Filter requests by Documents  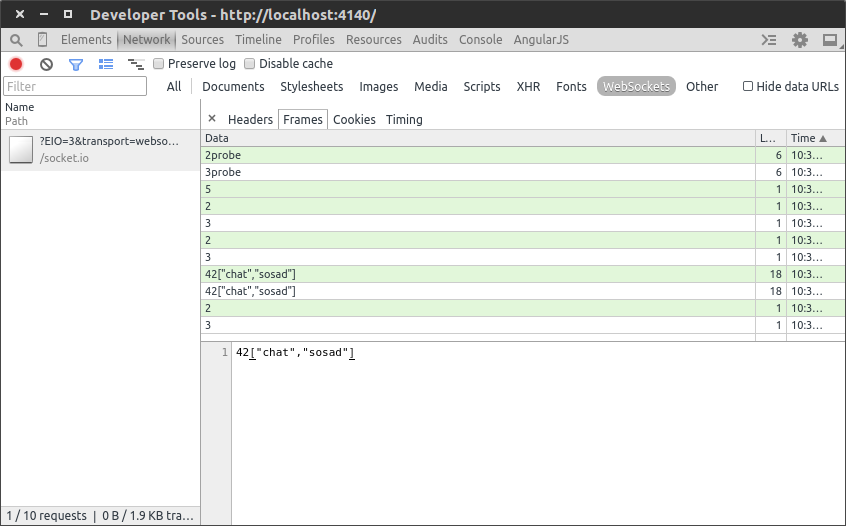click(x=233, y=86)
